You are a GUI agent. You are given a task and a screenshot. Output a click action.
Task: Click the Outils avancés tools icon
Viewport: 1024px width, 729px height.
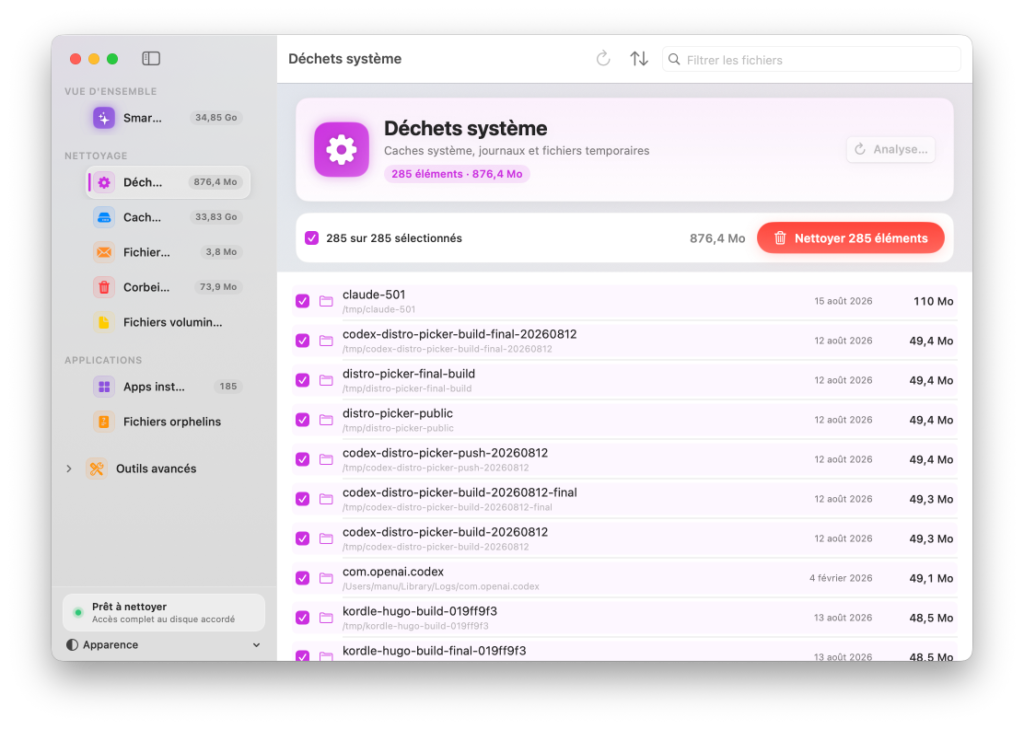[x=97, y=468]
